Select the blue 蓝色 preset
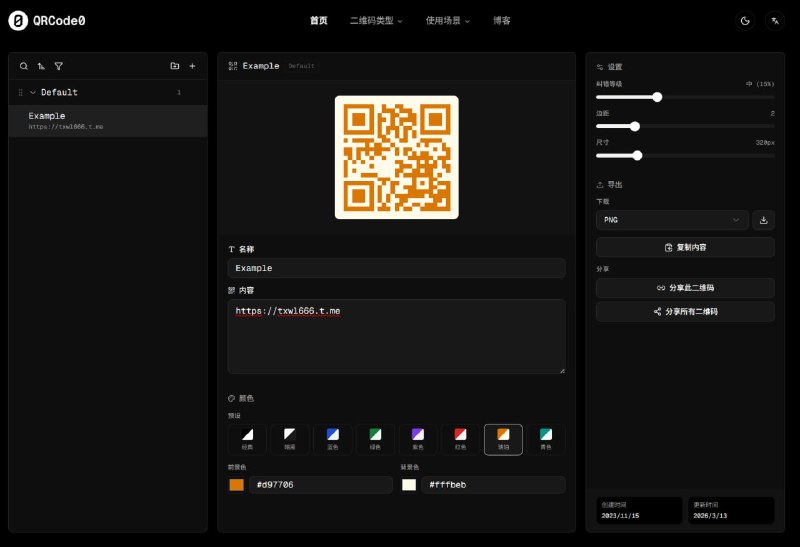The width and height of the screenshot is (800, 547). click(333, 439)
